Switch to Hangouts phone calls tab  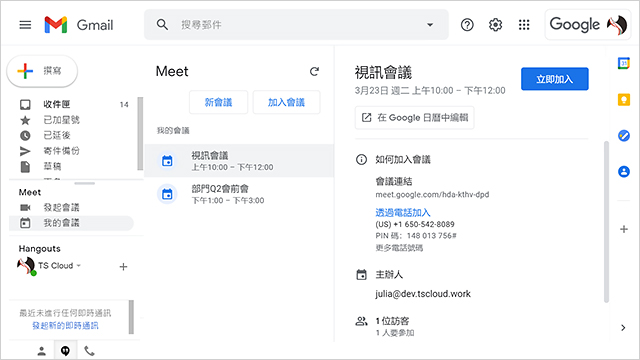[89, 351]
